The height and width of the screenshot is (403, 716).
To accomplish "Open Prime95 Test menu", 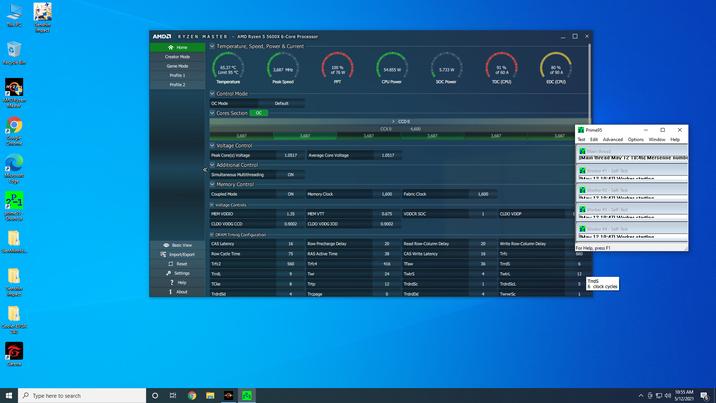I will tap(581, 140).
